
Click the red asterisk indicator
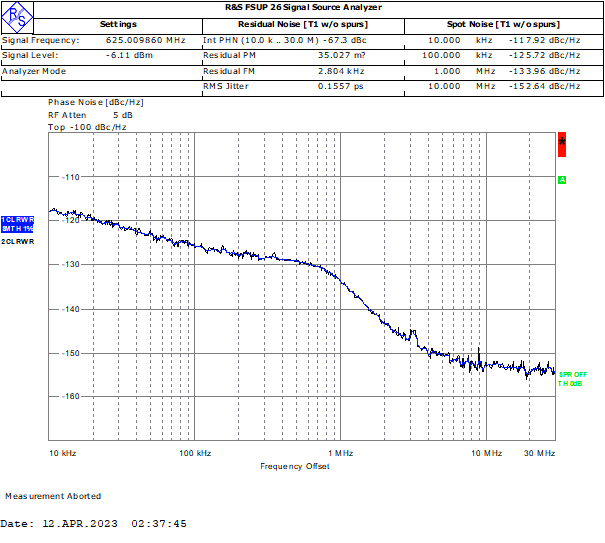(x=562, y=144)
